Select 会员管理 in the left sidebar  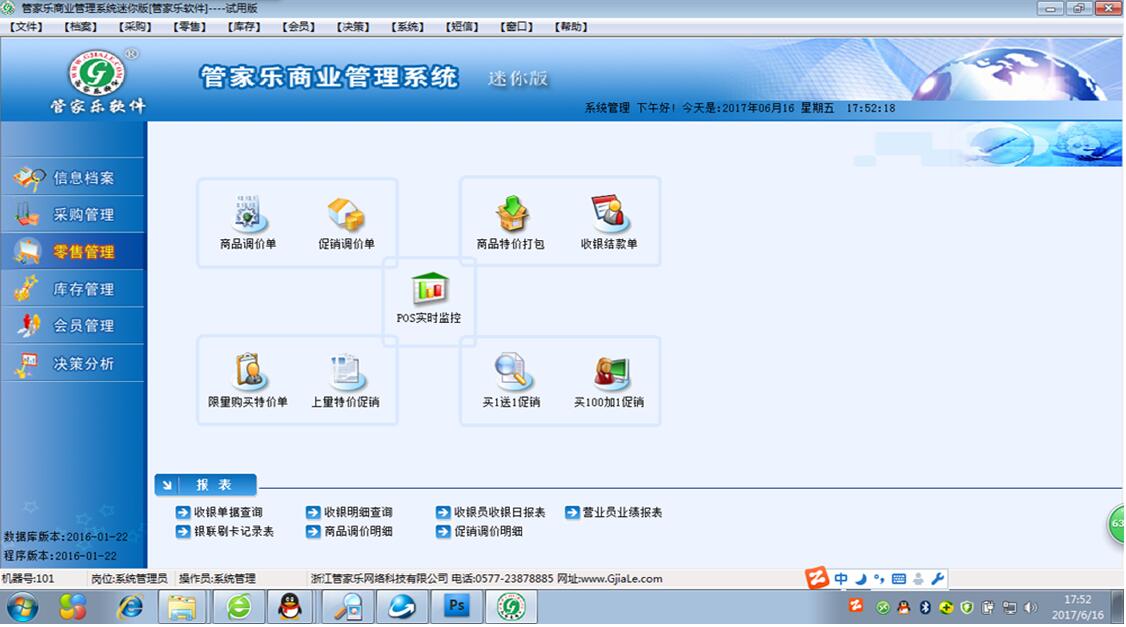73,325
